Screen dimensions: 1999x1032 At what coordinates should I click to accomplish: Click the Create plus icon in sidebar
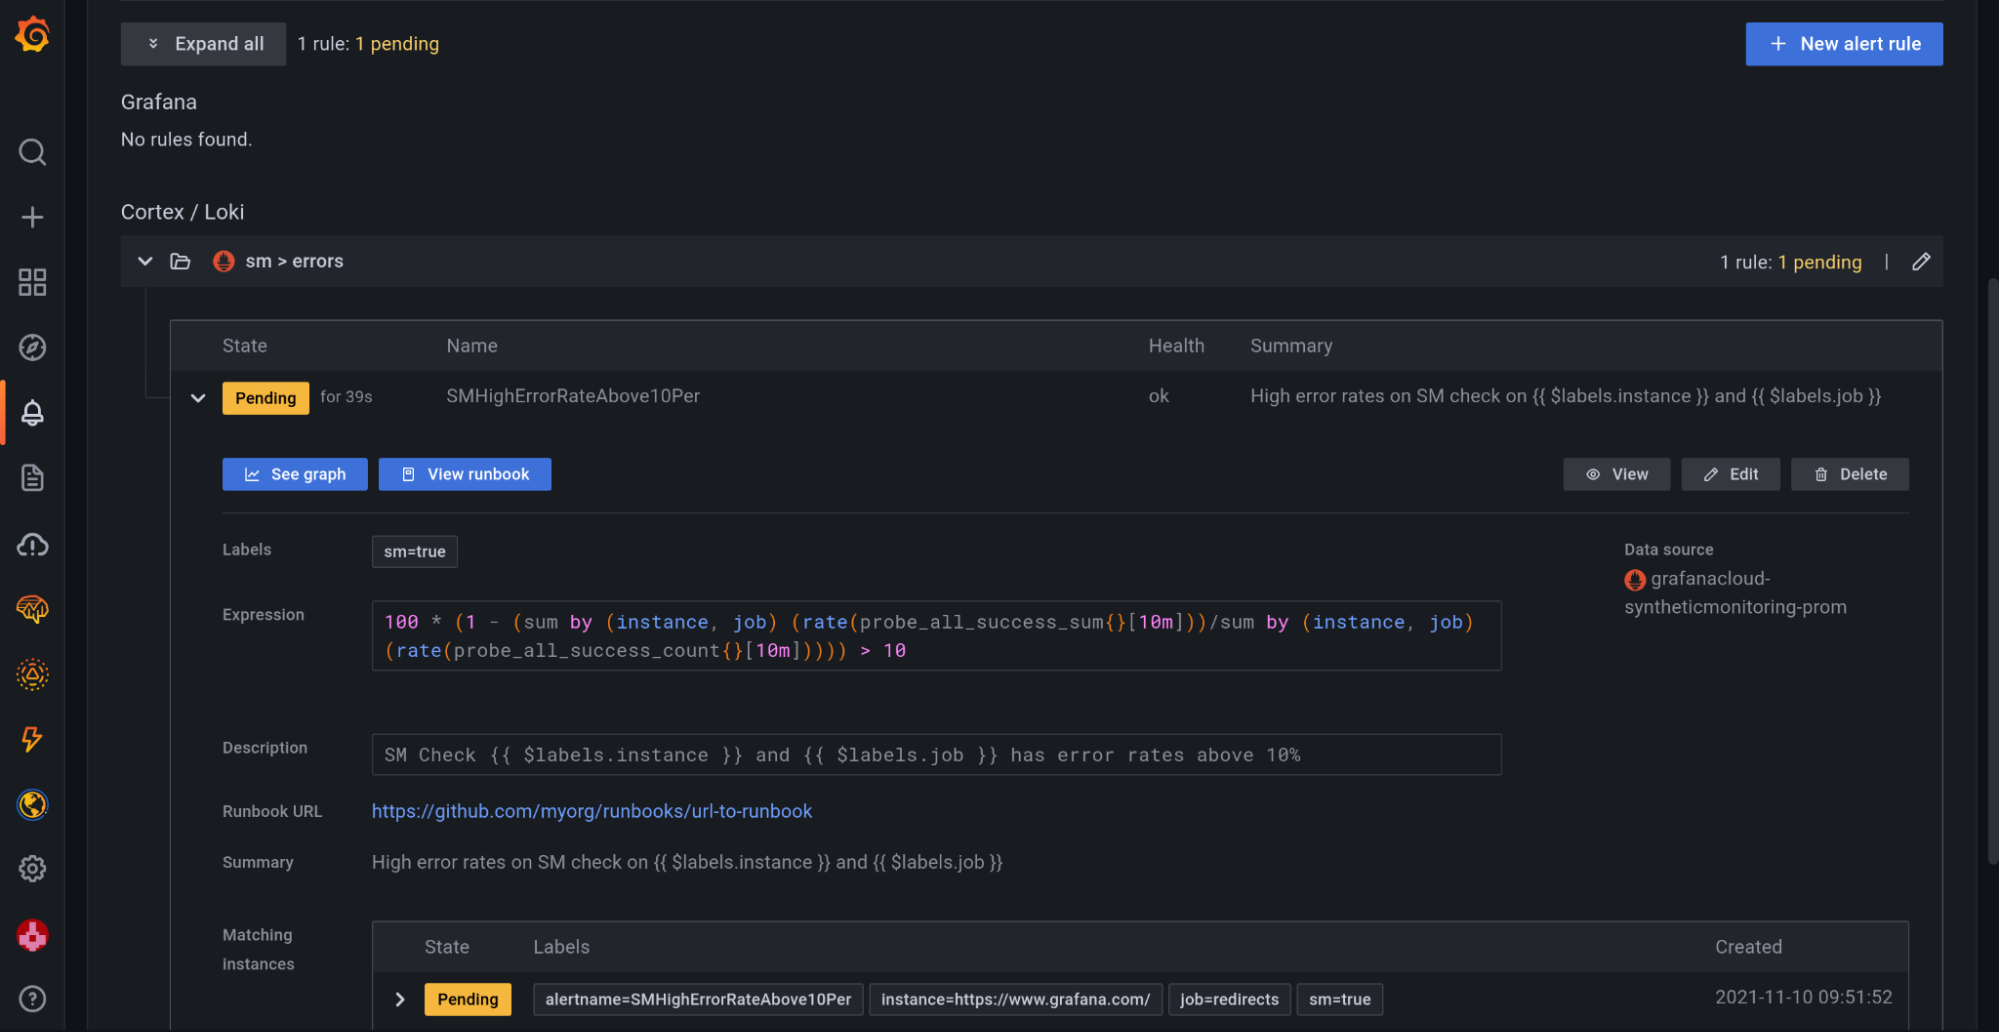tap(32, 217)
